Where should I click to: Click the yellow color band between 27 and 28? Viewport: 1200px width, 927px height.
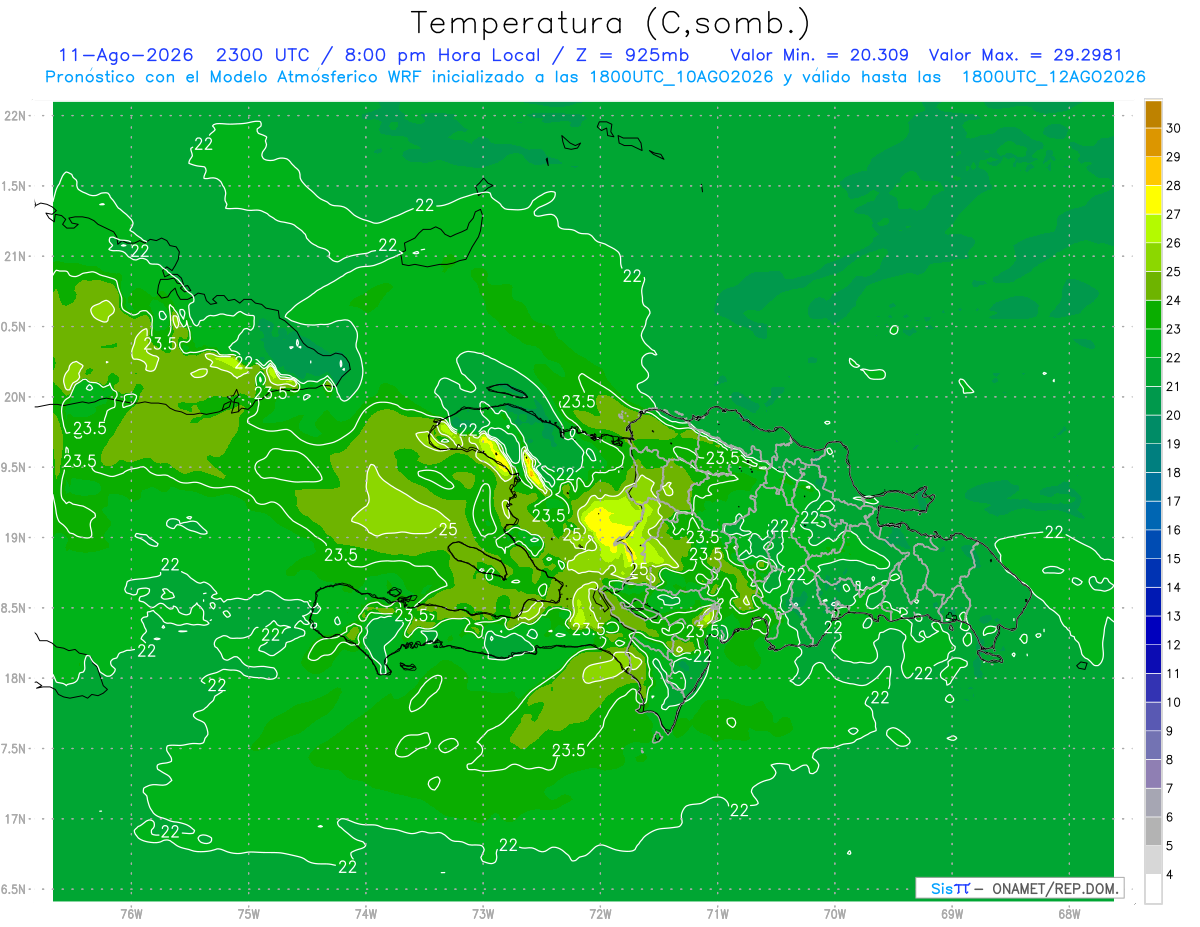(1153, 199)
